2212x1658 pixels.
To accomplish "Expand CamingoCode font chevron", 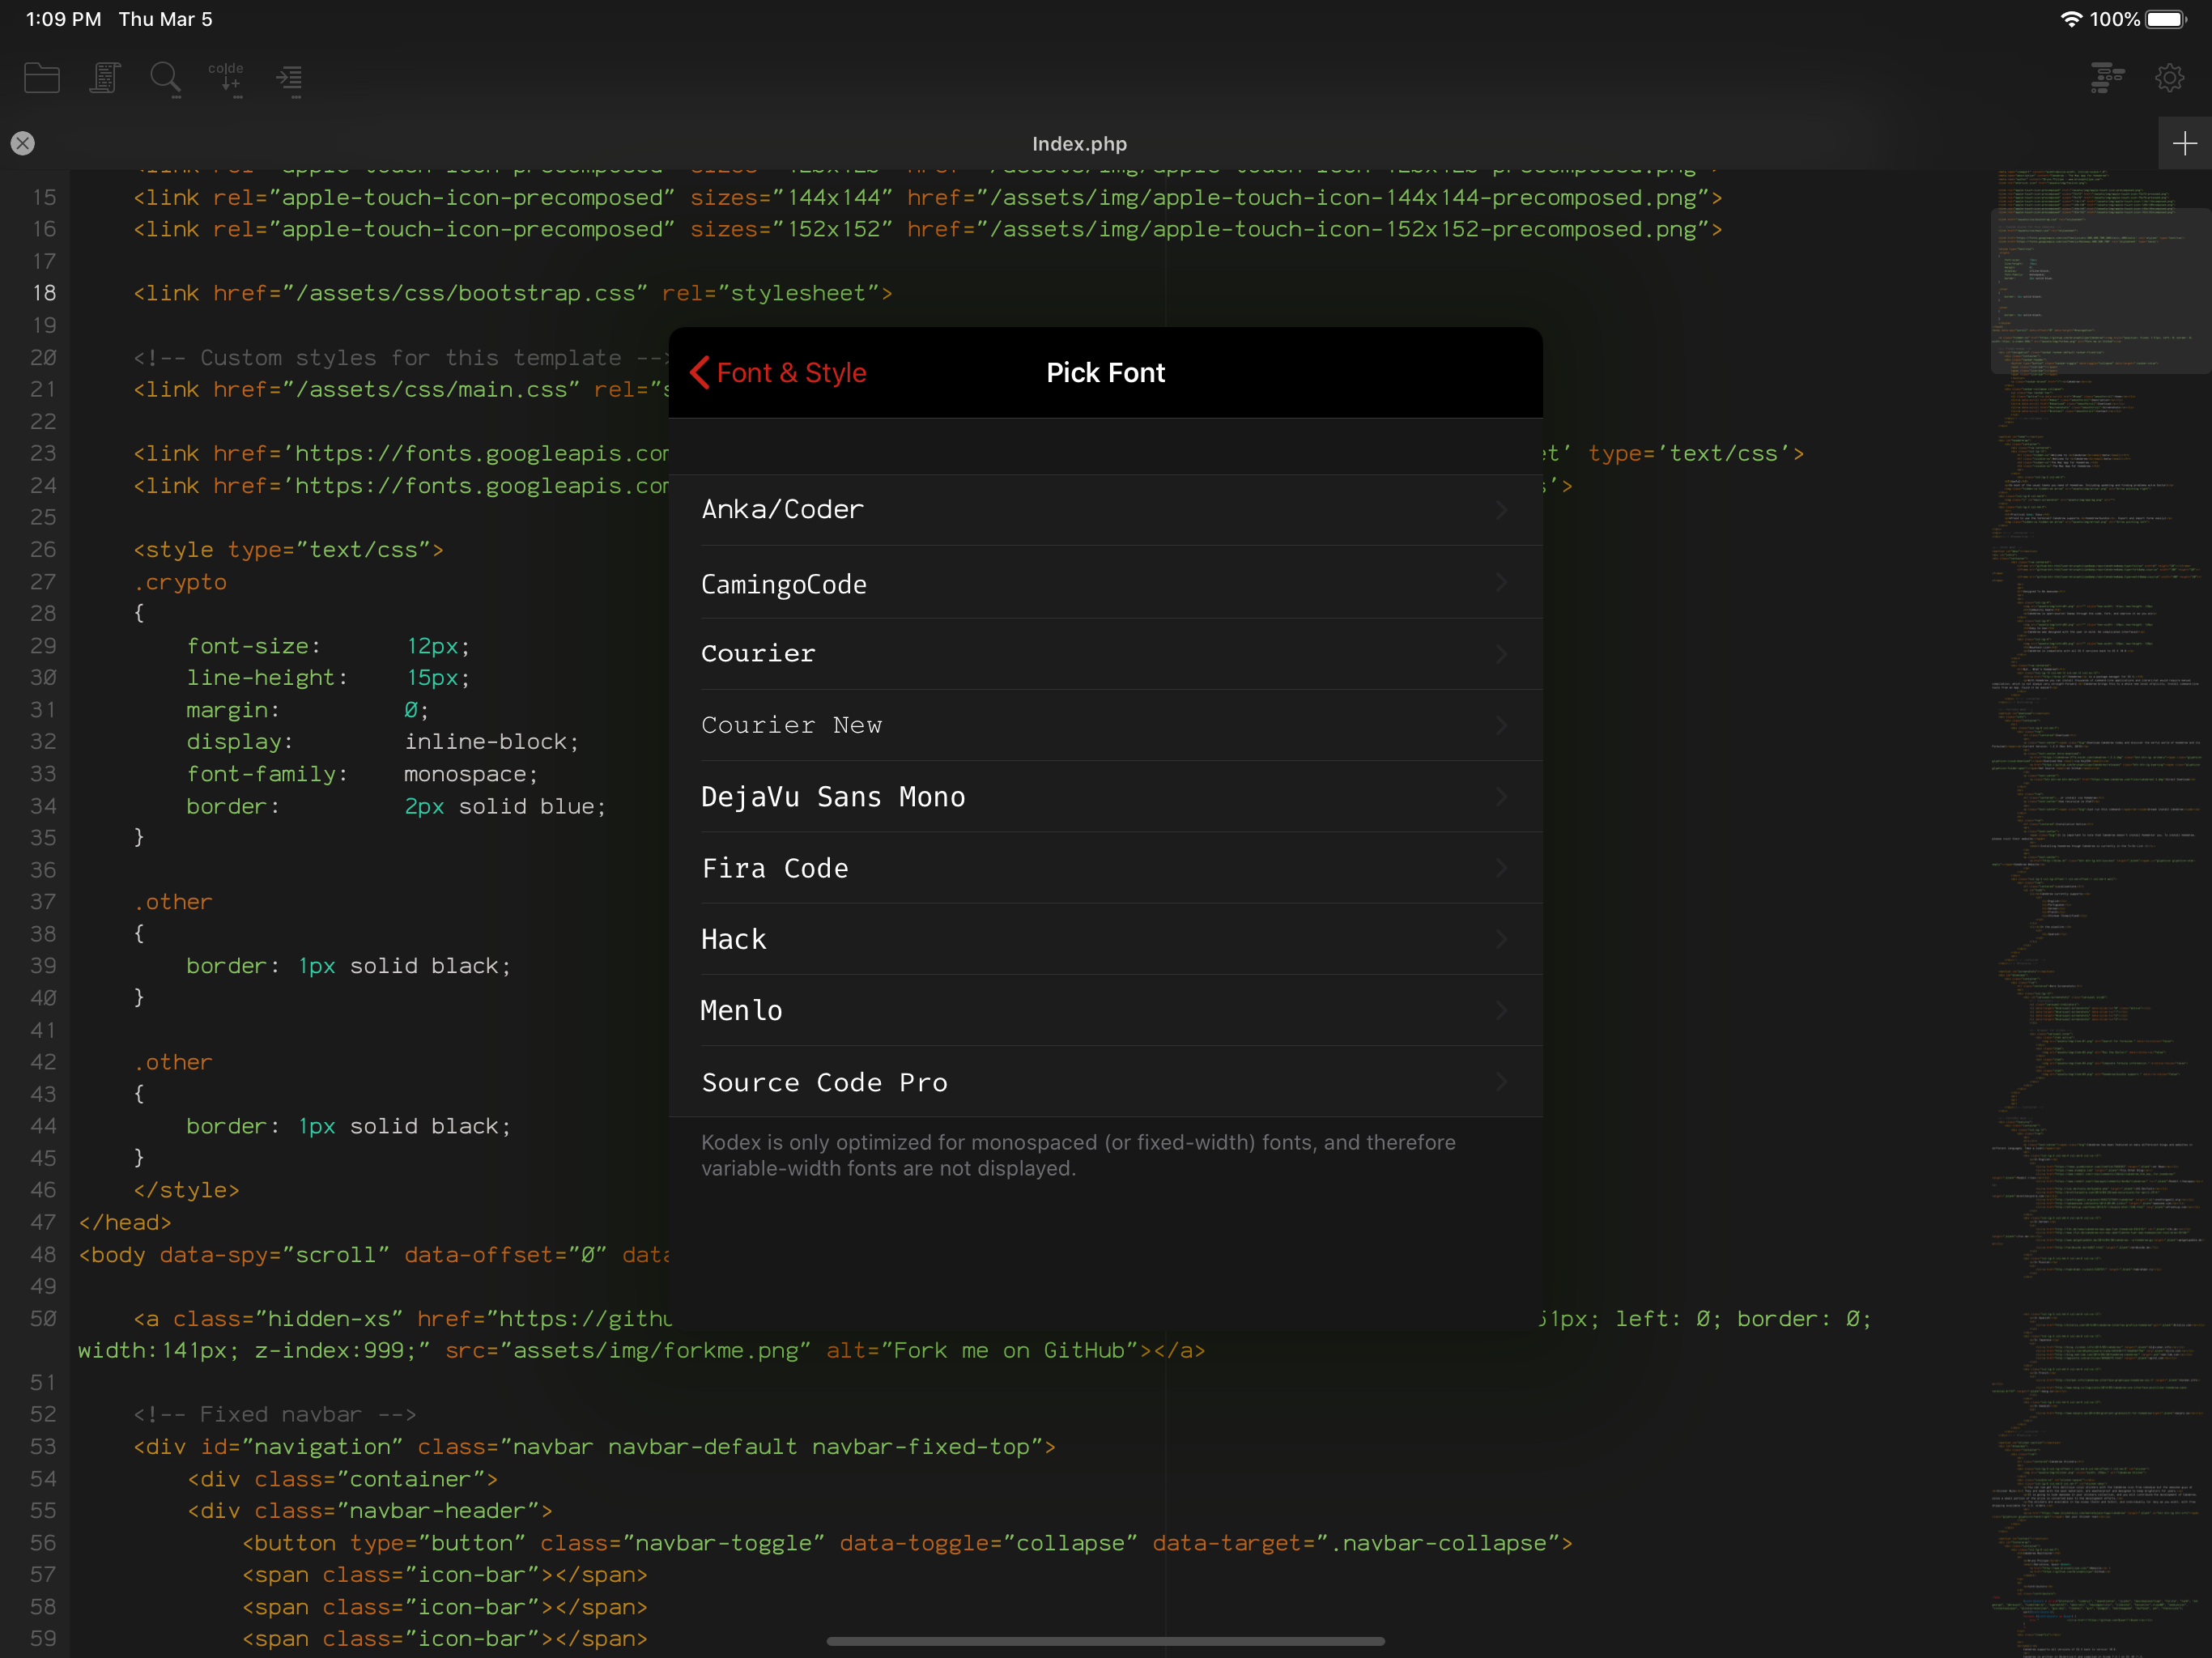I will [1501, 582].
